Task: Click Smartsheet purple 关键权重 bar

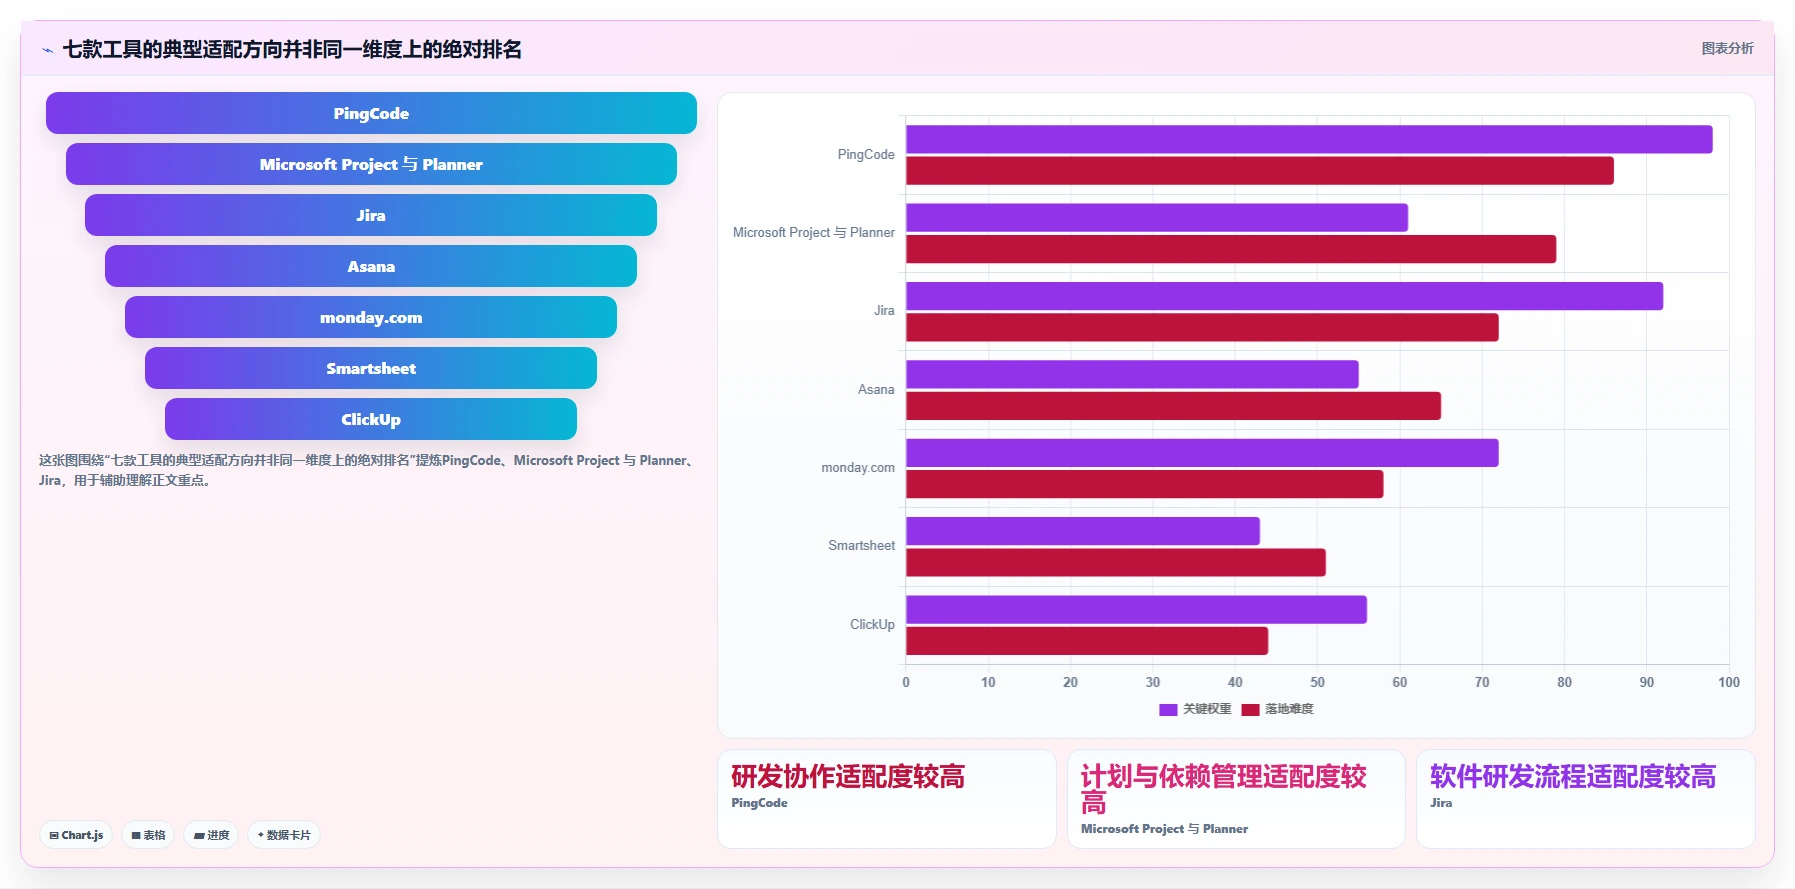Action: coord(1083,531)
